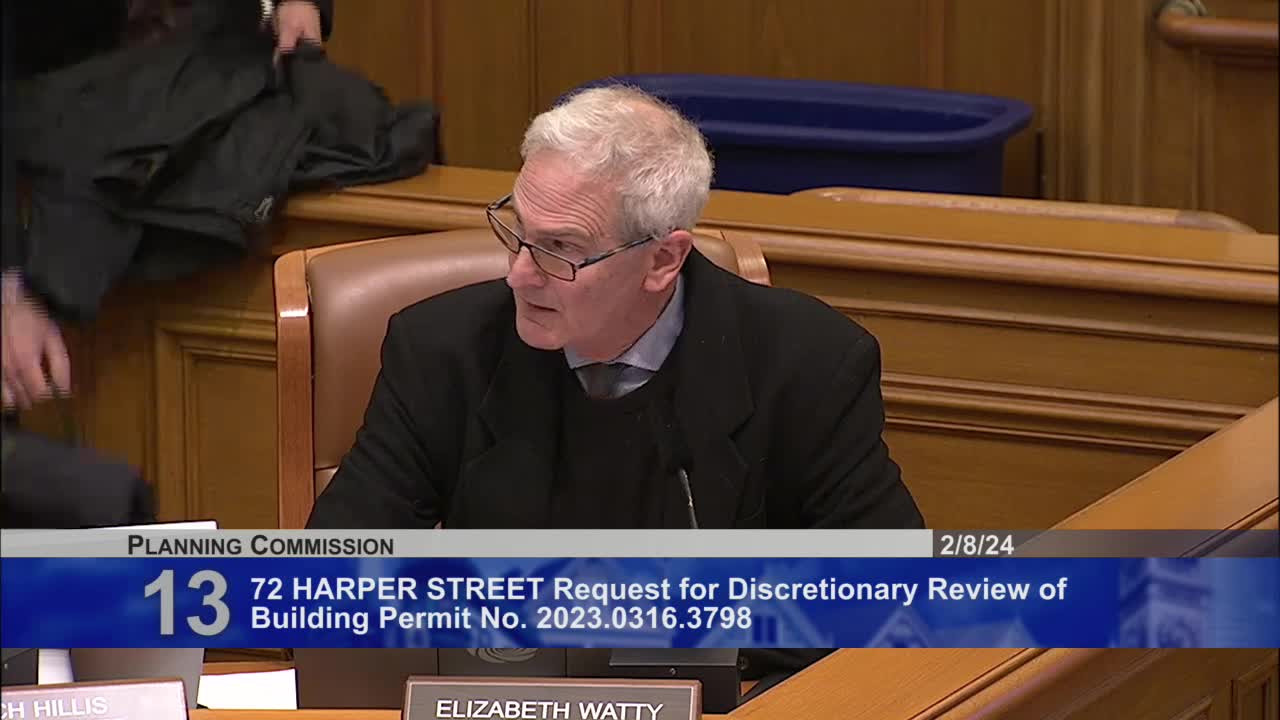Image resolution: width=1280 pixels, height=720 pixels.
Task: Click the microphone in front of the speaker
Action: point(688,495)
